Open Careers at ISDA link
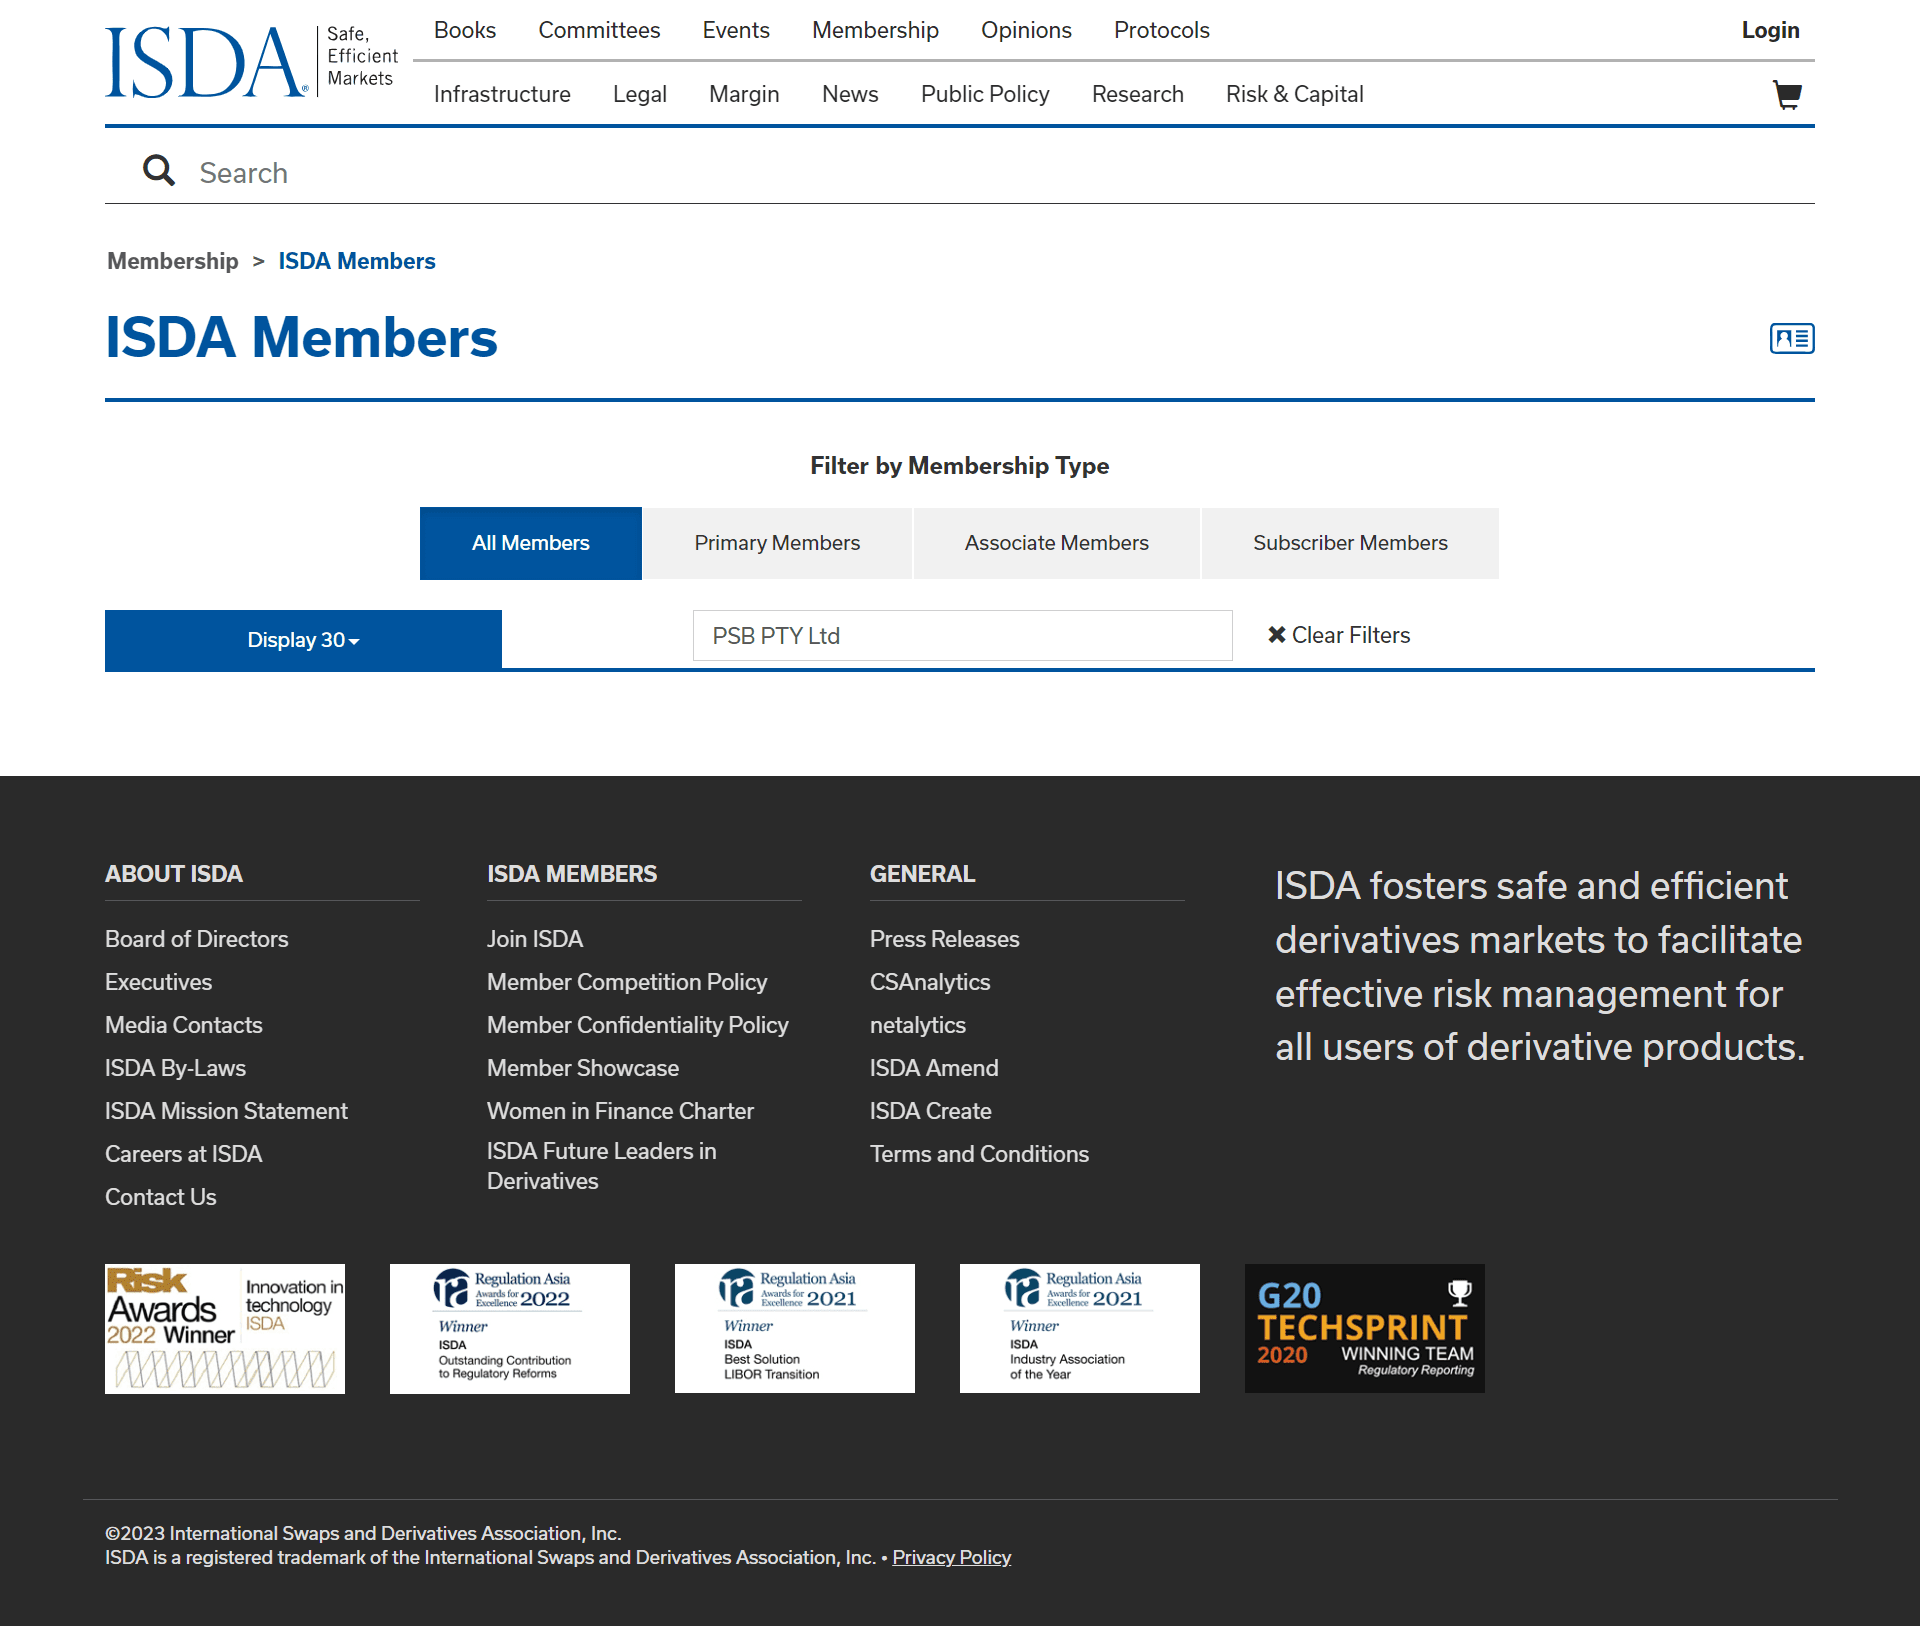The width and height of the screenshot is (1920, 1626). pyautogui.click(x=184, y=1154)
